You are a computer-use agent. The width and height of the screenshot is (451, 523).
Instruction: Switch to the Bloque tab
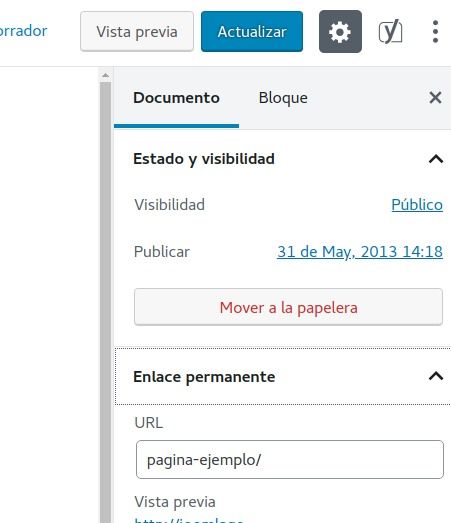click(283, 98)
